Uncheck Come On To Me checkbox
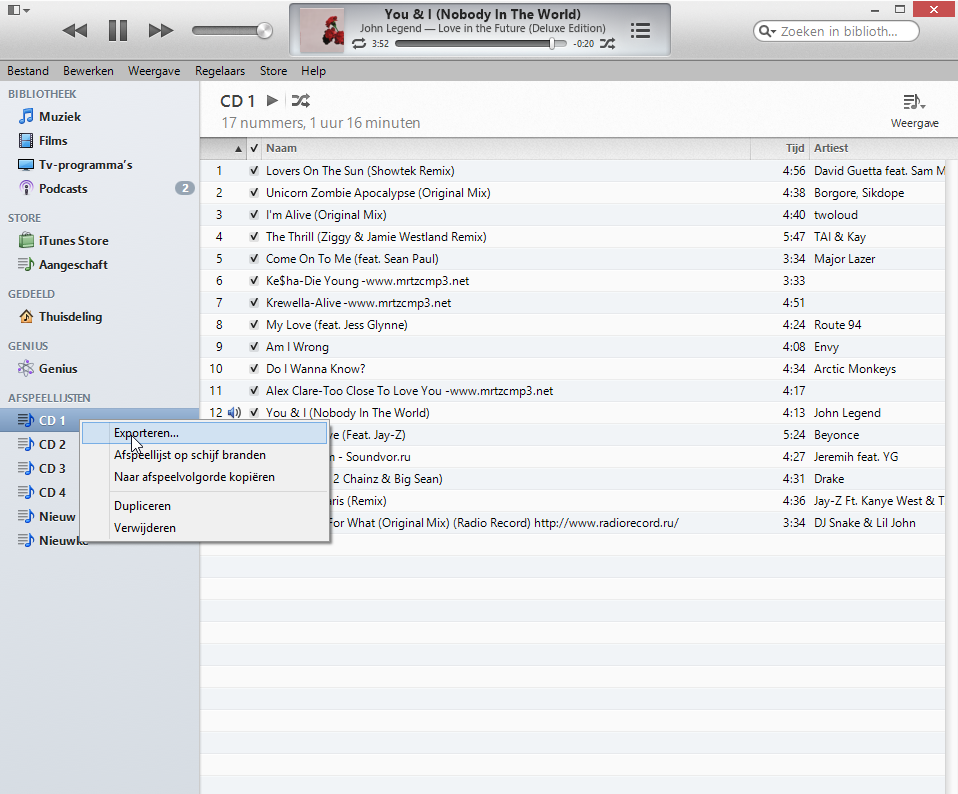 [x=254, y=259]
